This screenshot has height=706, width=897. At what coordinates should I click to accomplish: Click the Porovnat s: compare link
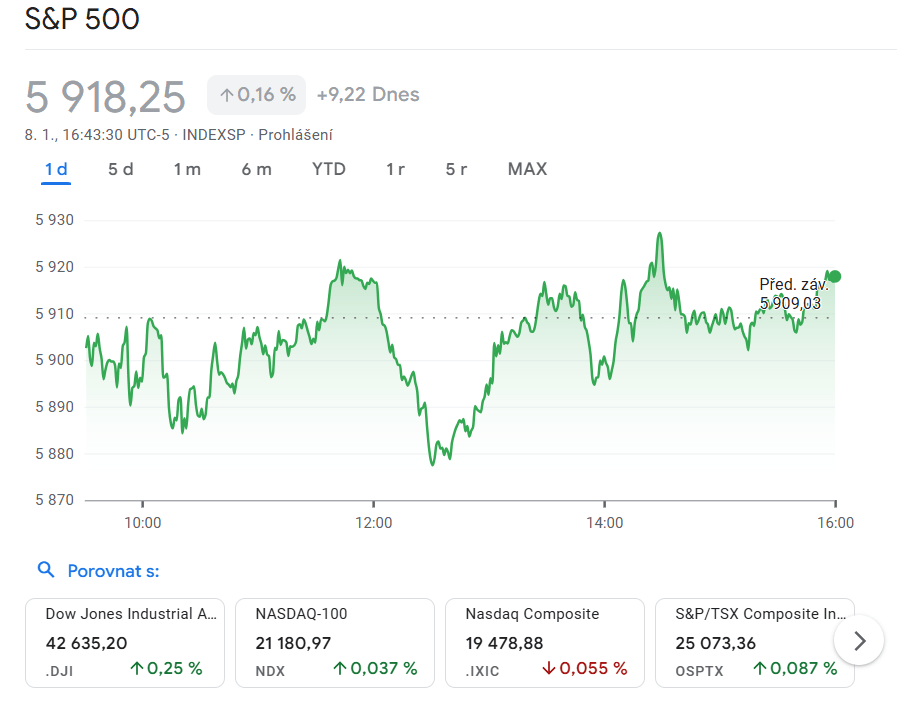coord(113,571)
